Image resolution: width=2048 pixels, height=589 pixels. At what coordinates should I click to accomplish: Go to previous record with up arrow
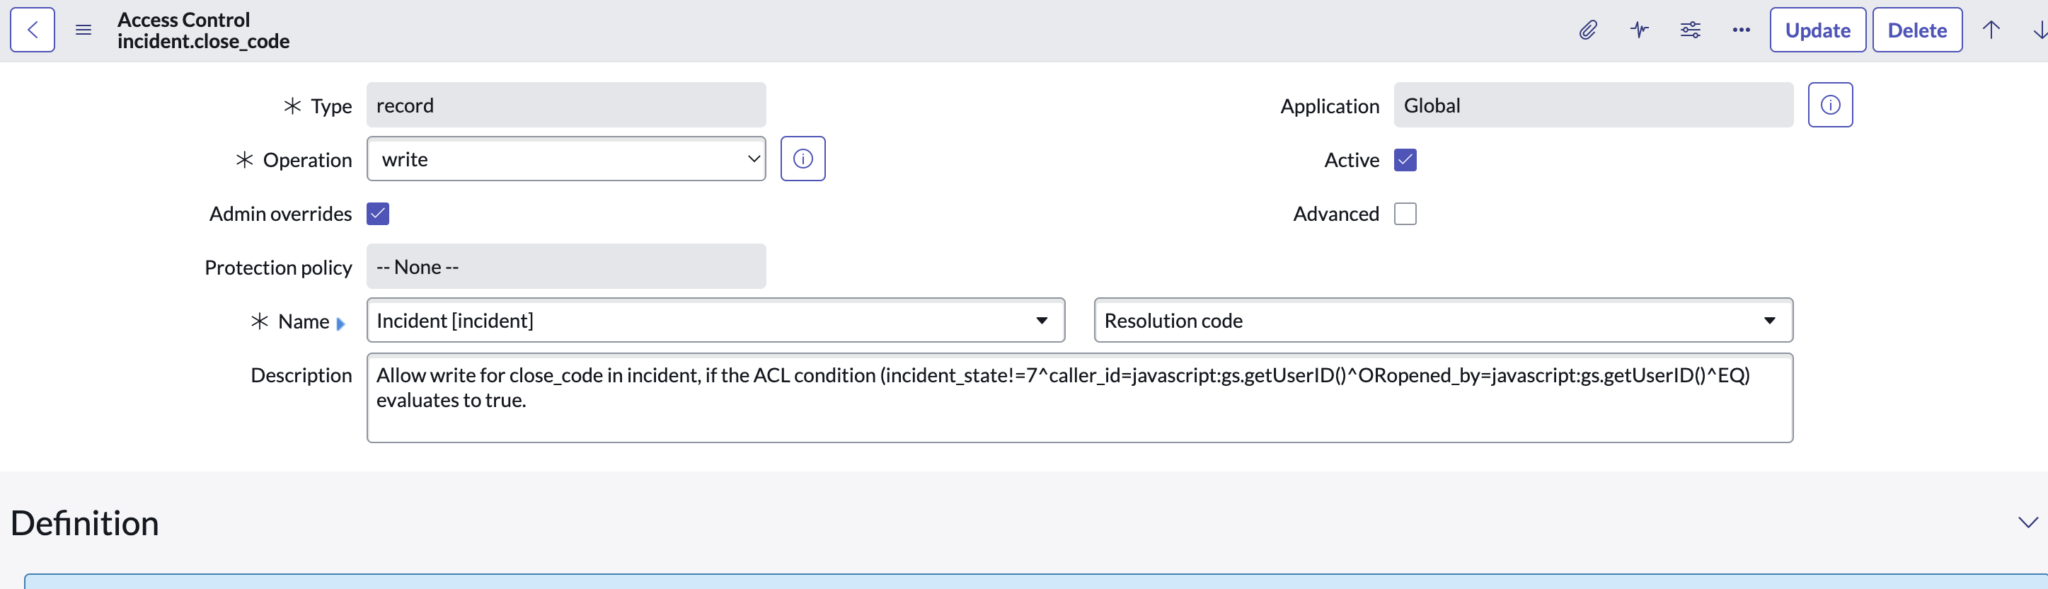1991,30
